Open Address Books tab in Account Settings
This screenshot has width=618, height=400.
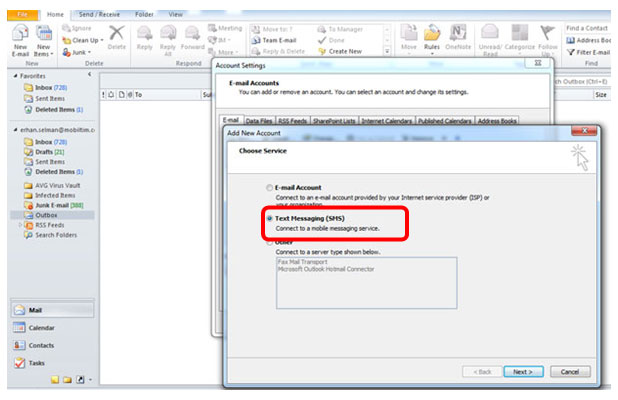pyautogui.click(x=497, y=121)
